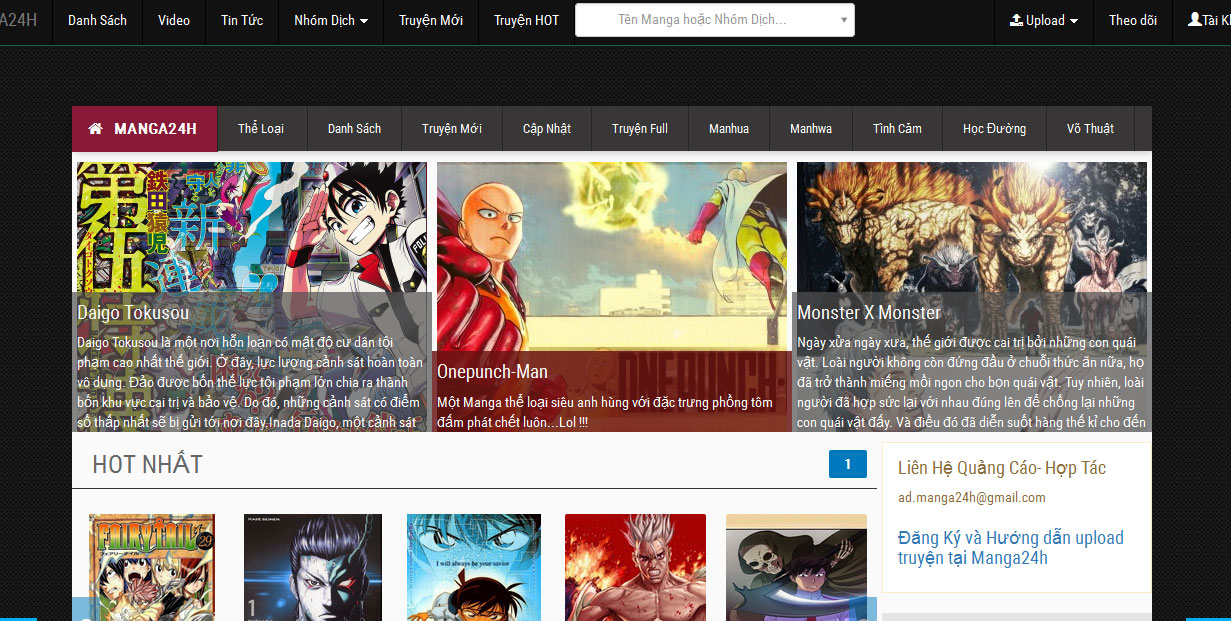This screenshot has width=1231, height=621.
Task: Click the upload icon in top bar
Action: (x=1017, y=20)
